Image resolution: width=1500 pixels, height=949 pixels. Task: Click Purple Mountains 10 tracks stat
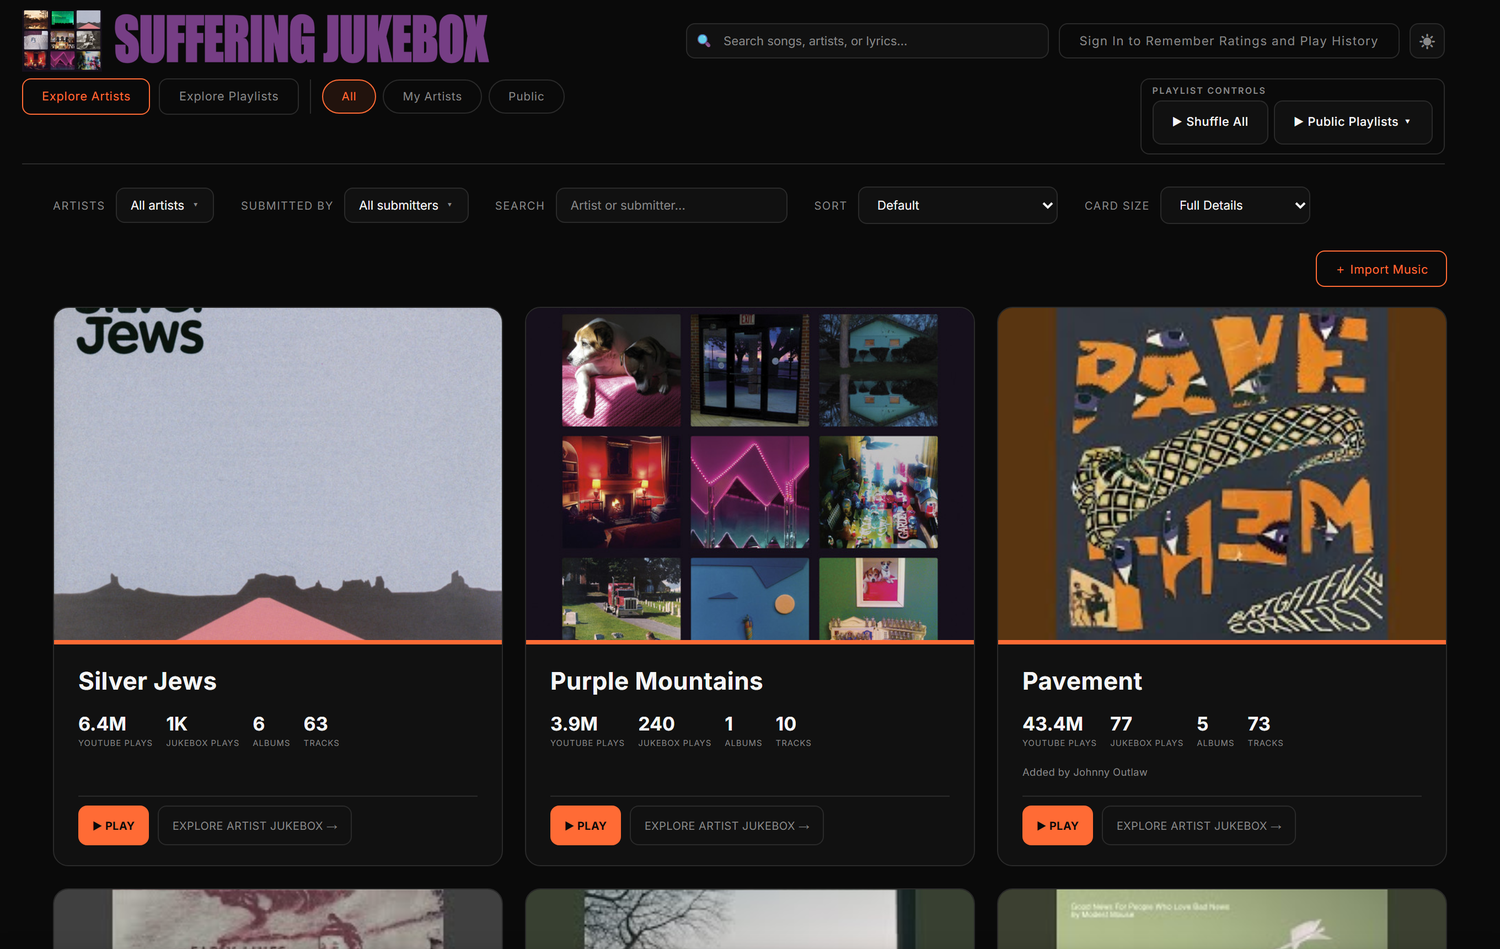(793, 730)
